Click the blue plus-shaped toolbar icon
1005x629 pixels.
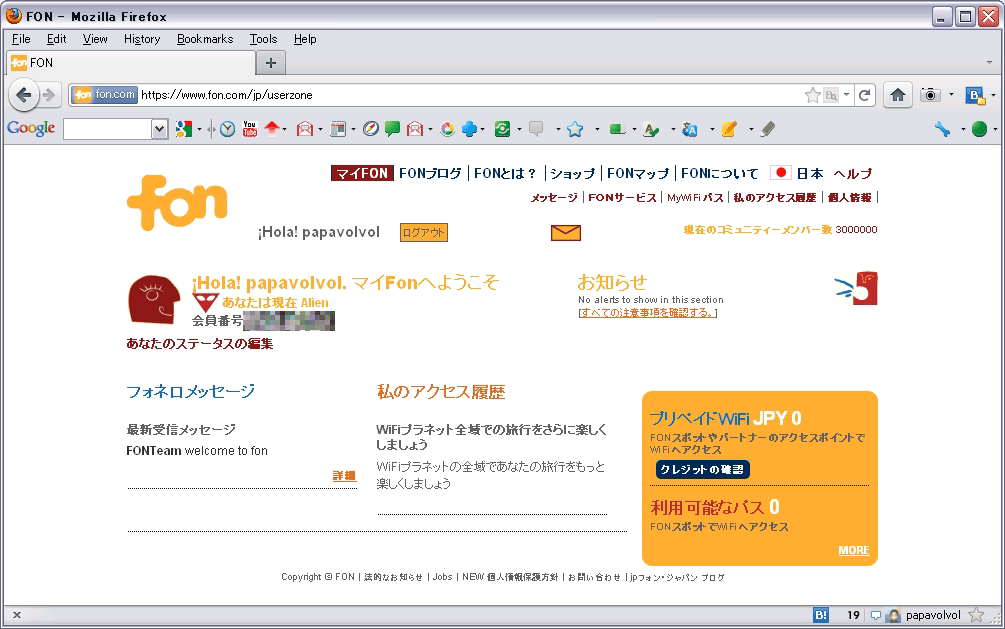click(469, 129)
